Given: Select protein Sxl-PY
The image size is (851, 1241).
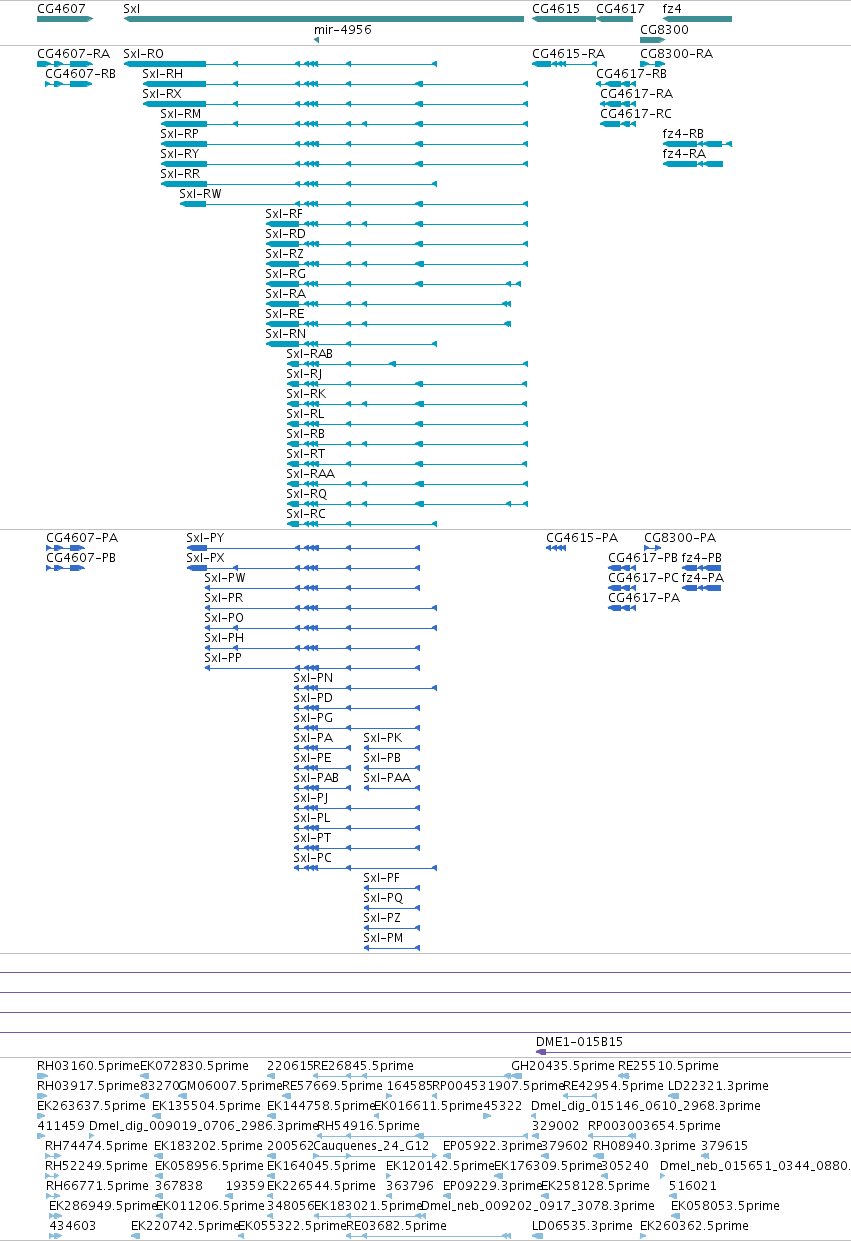Looking at the screenshot, I should pos(205,538).
